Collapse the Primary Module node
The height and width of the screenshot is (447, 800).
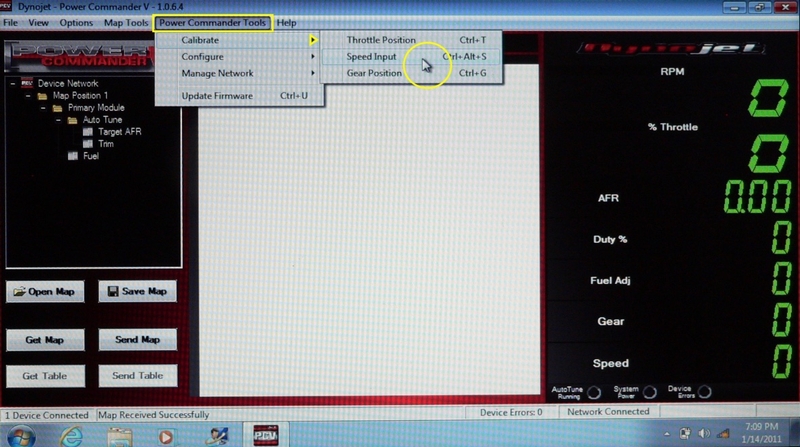coord(43,108)
